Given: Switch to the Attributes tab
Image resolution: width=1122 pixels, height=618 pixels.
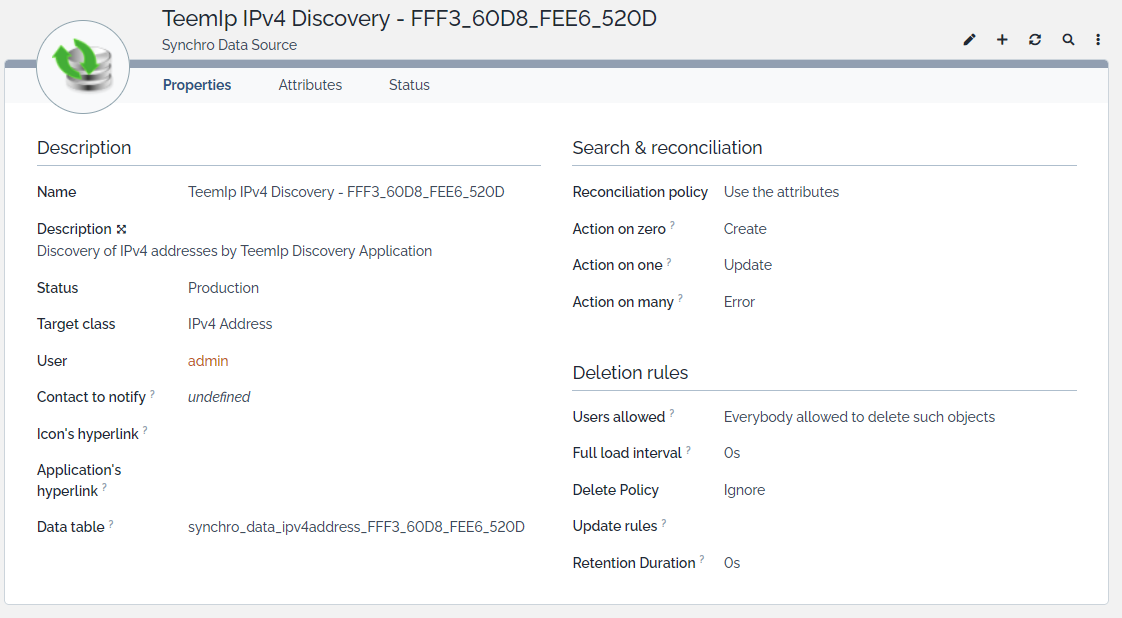Looking at the screenshot, I should (310, 85).
